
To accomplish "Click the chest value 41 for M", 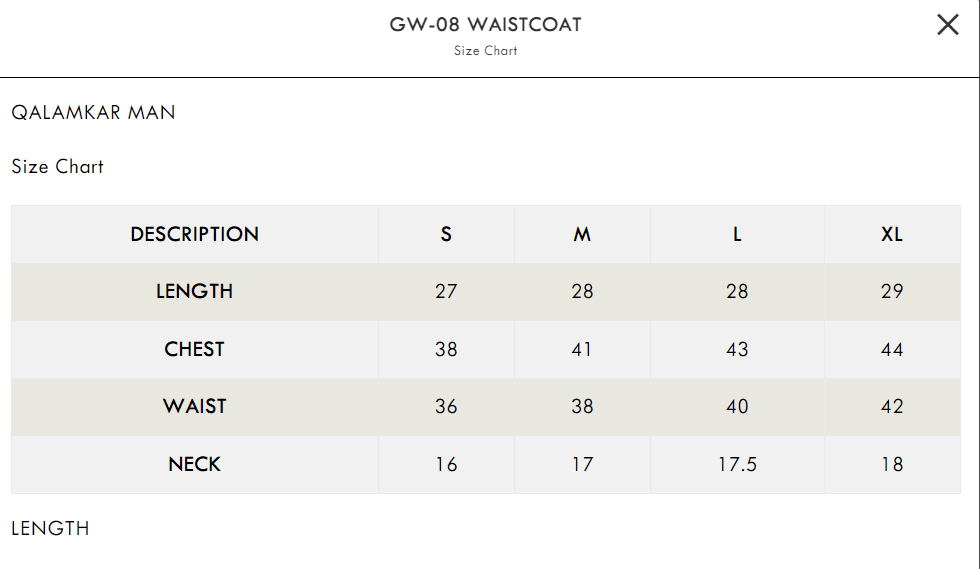I will pos(582,349).
